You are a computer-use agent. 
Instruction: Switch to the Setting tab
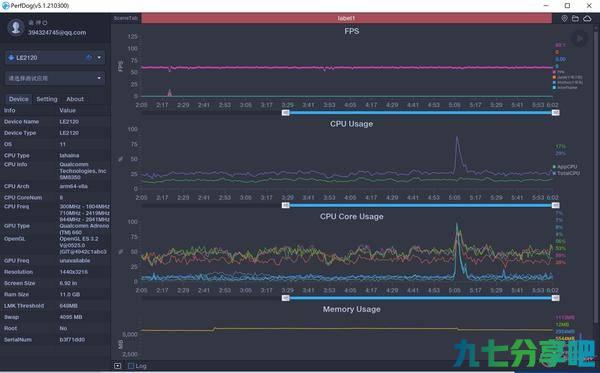47,99
